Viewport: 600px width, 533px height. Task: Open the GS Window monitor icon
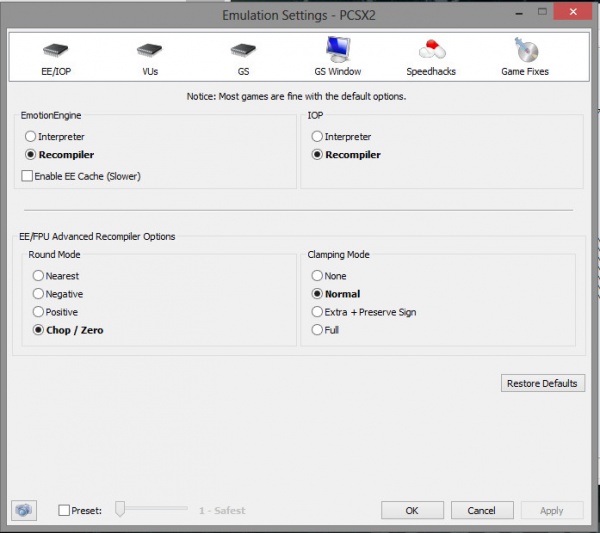coord(338,49)
